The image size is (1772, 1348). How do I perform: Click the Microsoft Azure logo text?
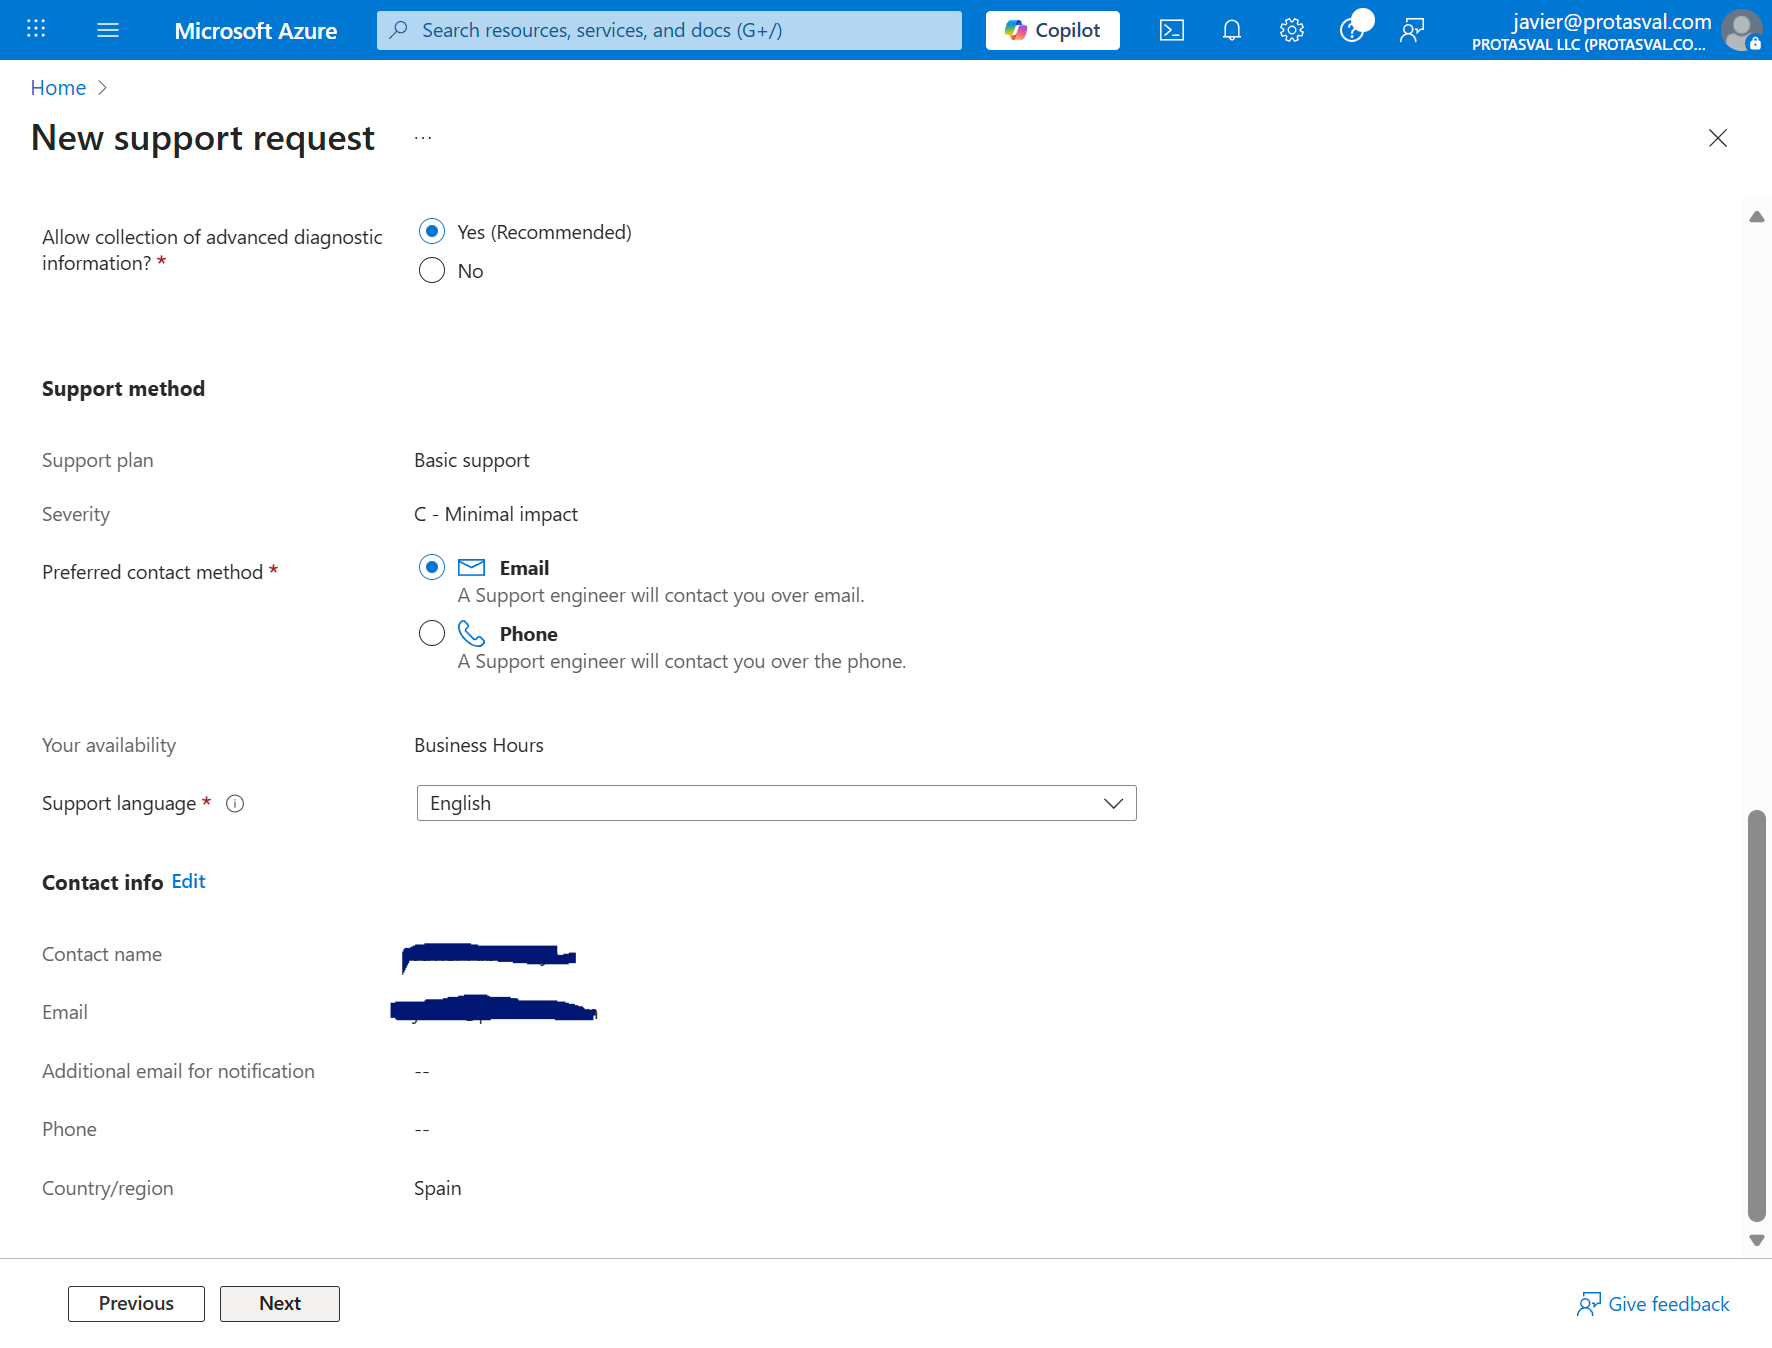click(x=255, y=31)
